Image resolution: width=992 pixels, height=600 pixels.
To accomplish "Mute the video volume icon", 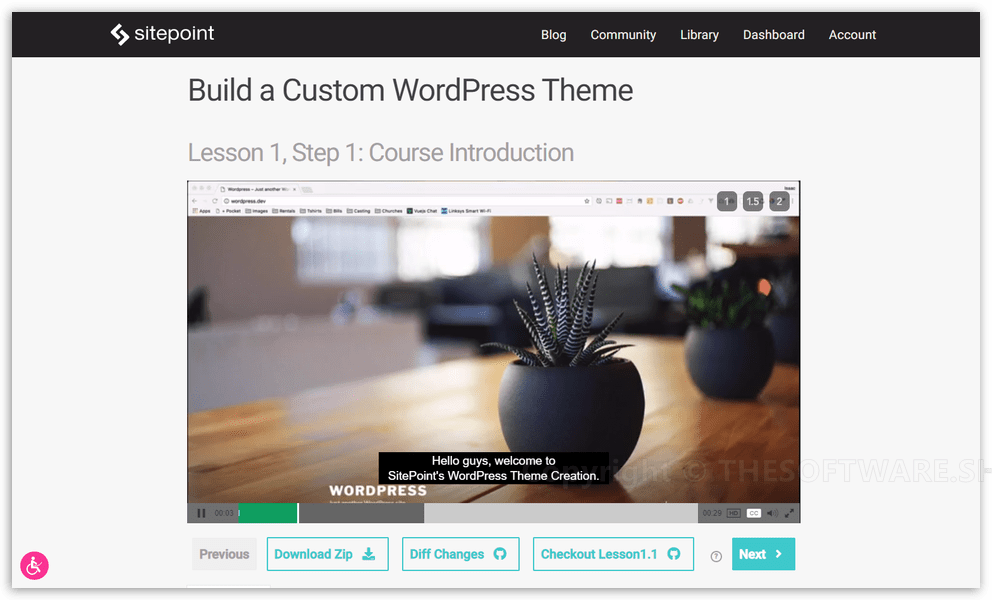I will tap(772, 513).
